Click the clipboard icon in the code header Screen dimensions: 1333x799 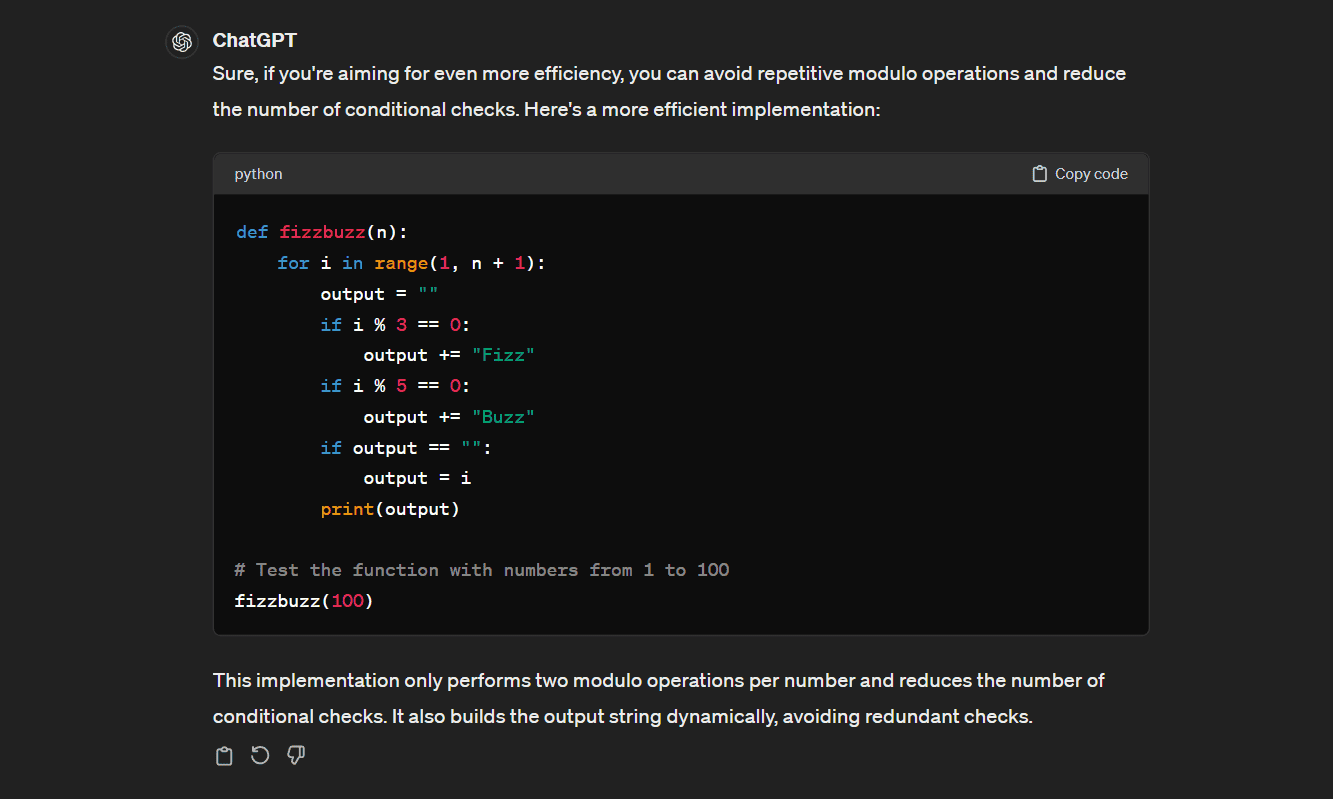click(1040, 174)
